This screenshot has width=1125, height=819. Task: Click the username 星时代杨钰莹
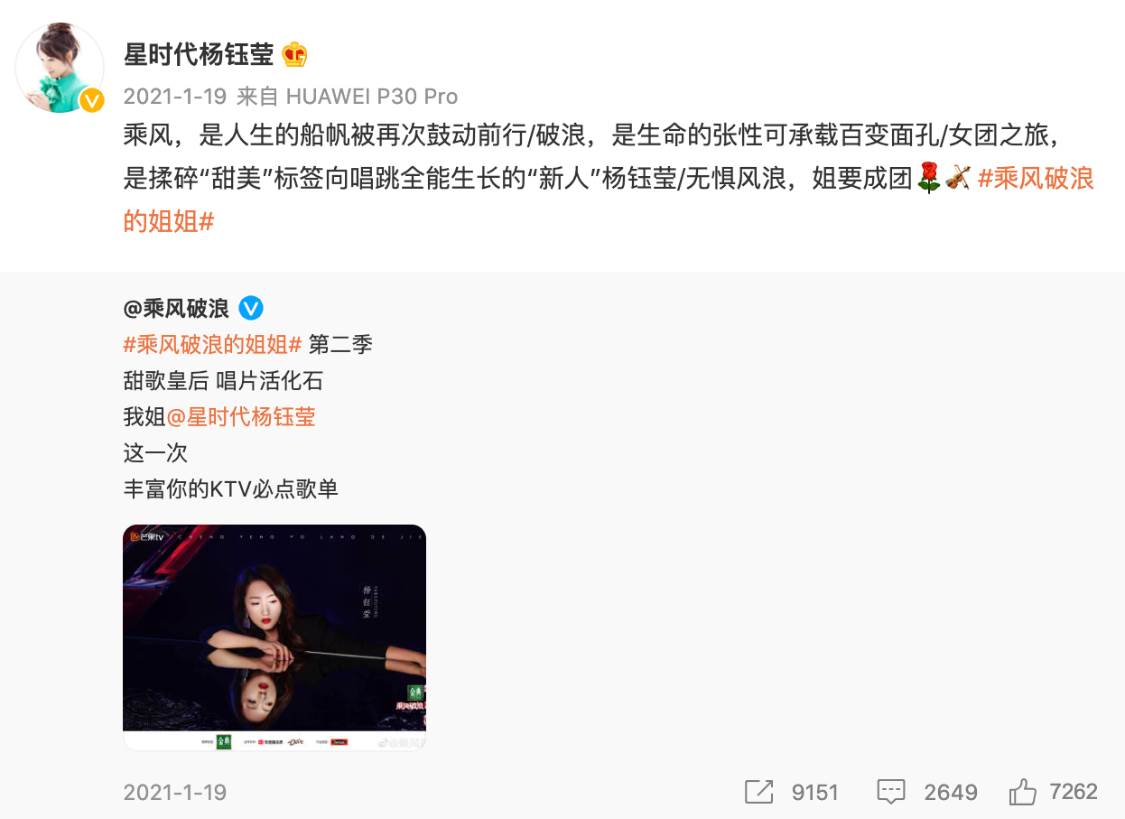199,55
